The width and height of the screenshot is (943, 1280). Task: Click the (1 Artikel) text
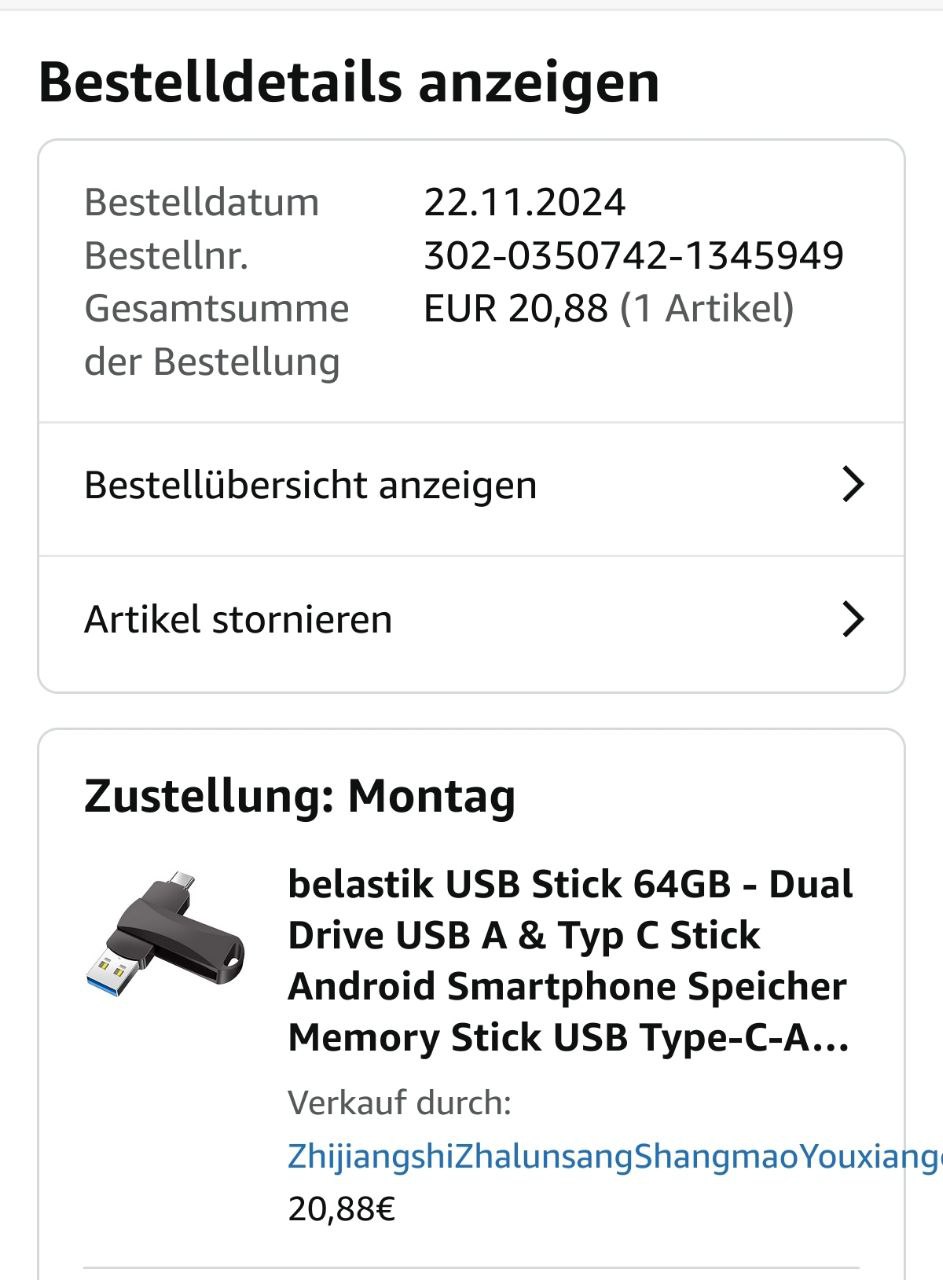pyautogui.click(x=706, y=309)
